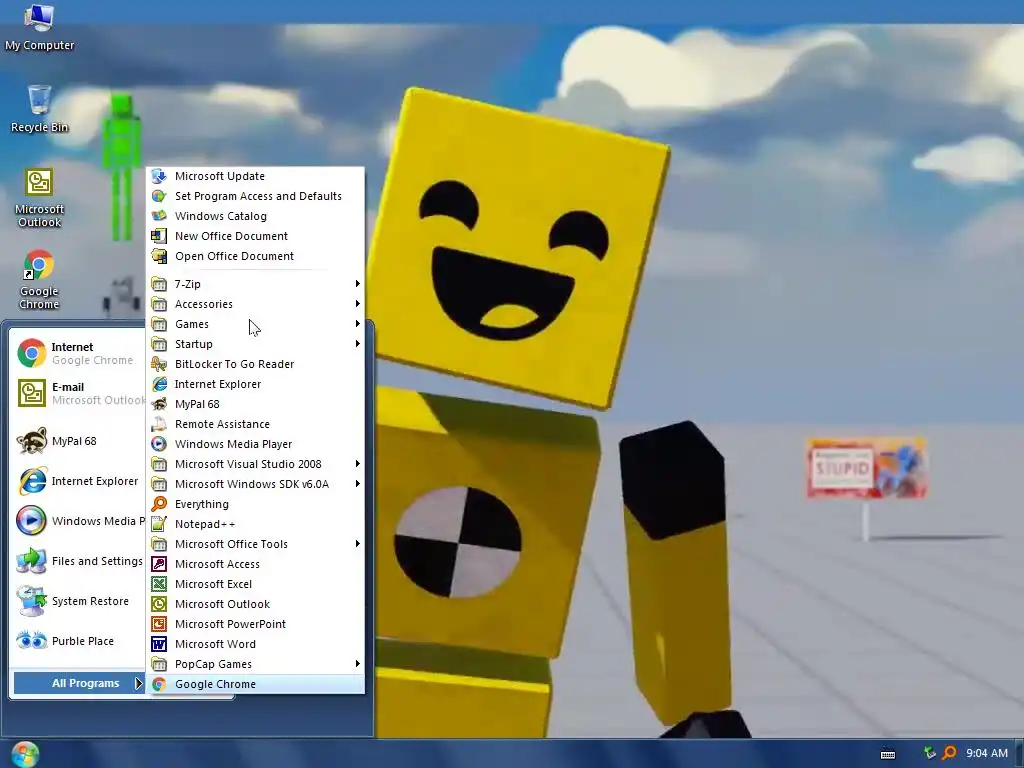This screenshot has height=768, width=1024.
Task: Expand Microsoft Office Tools submenu arrow
Action: 357,544
